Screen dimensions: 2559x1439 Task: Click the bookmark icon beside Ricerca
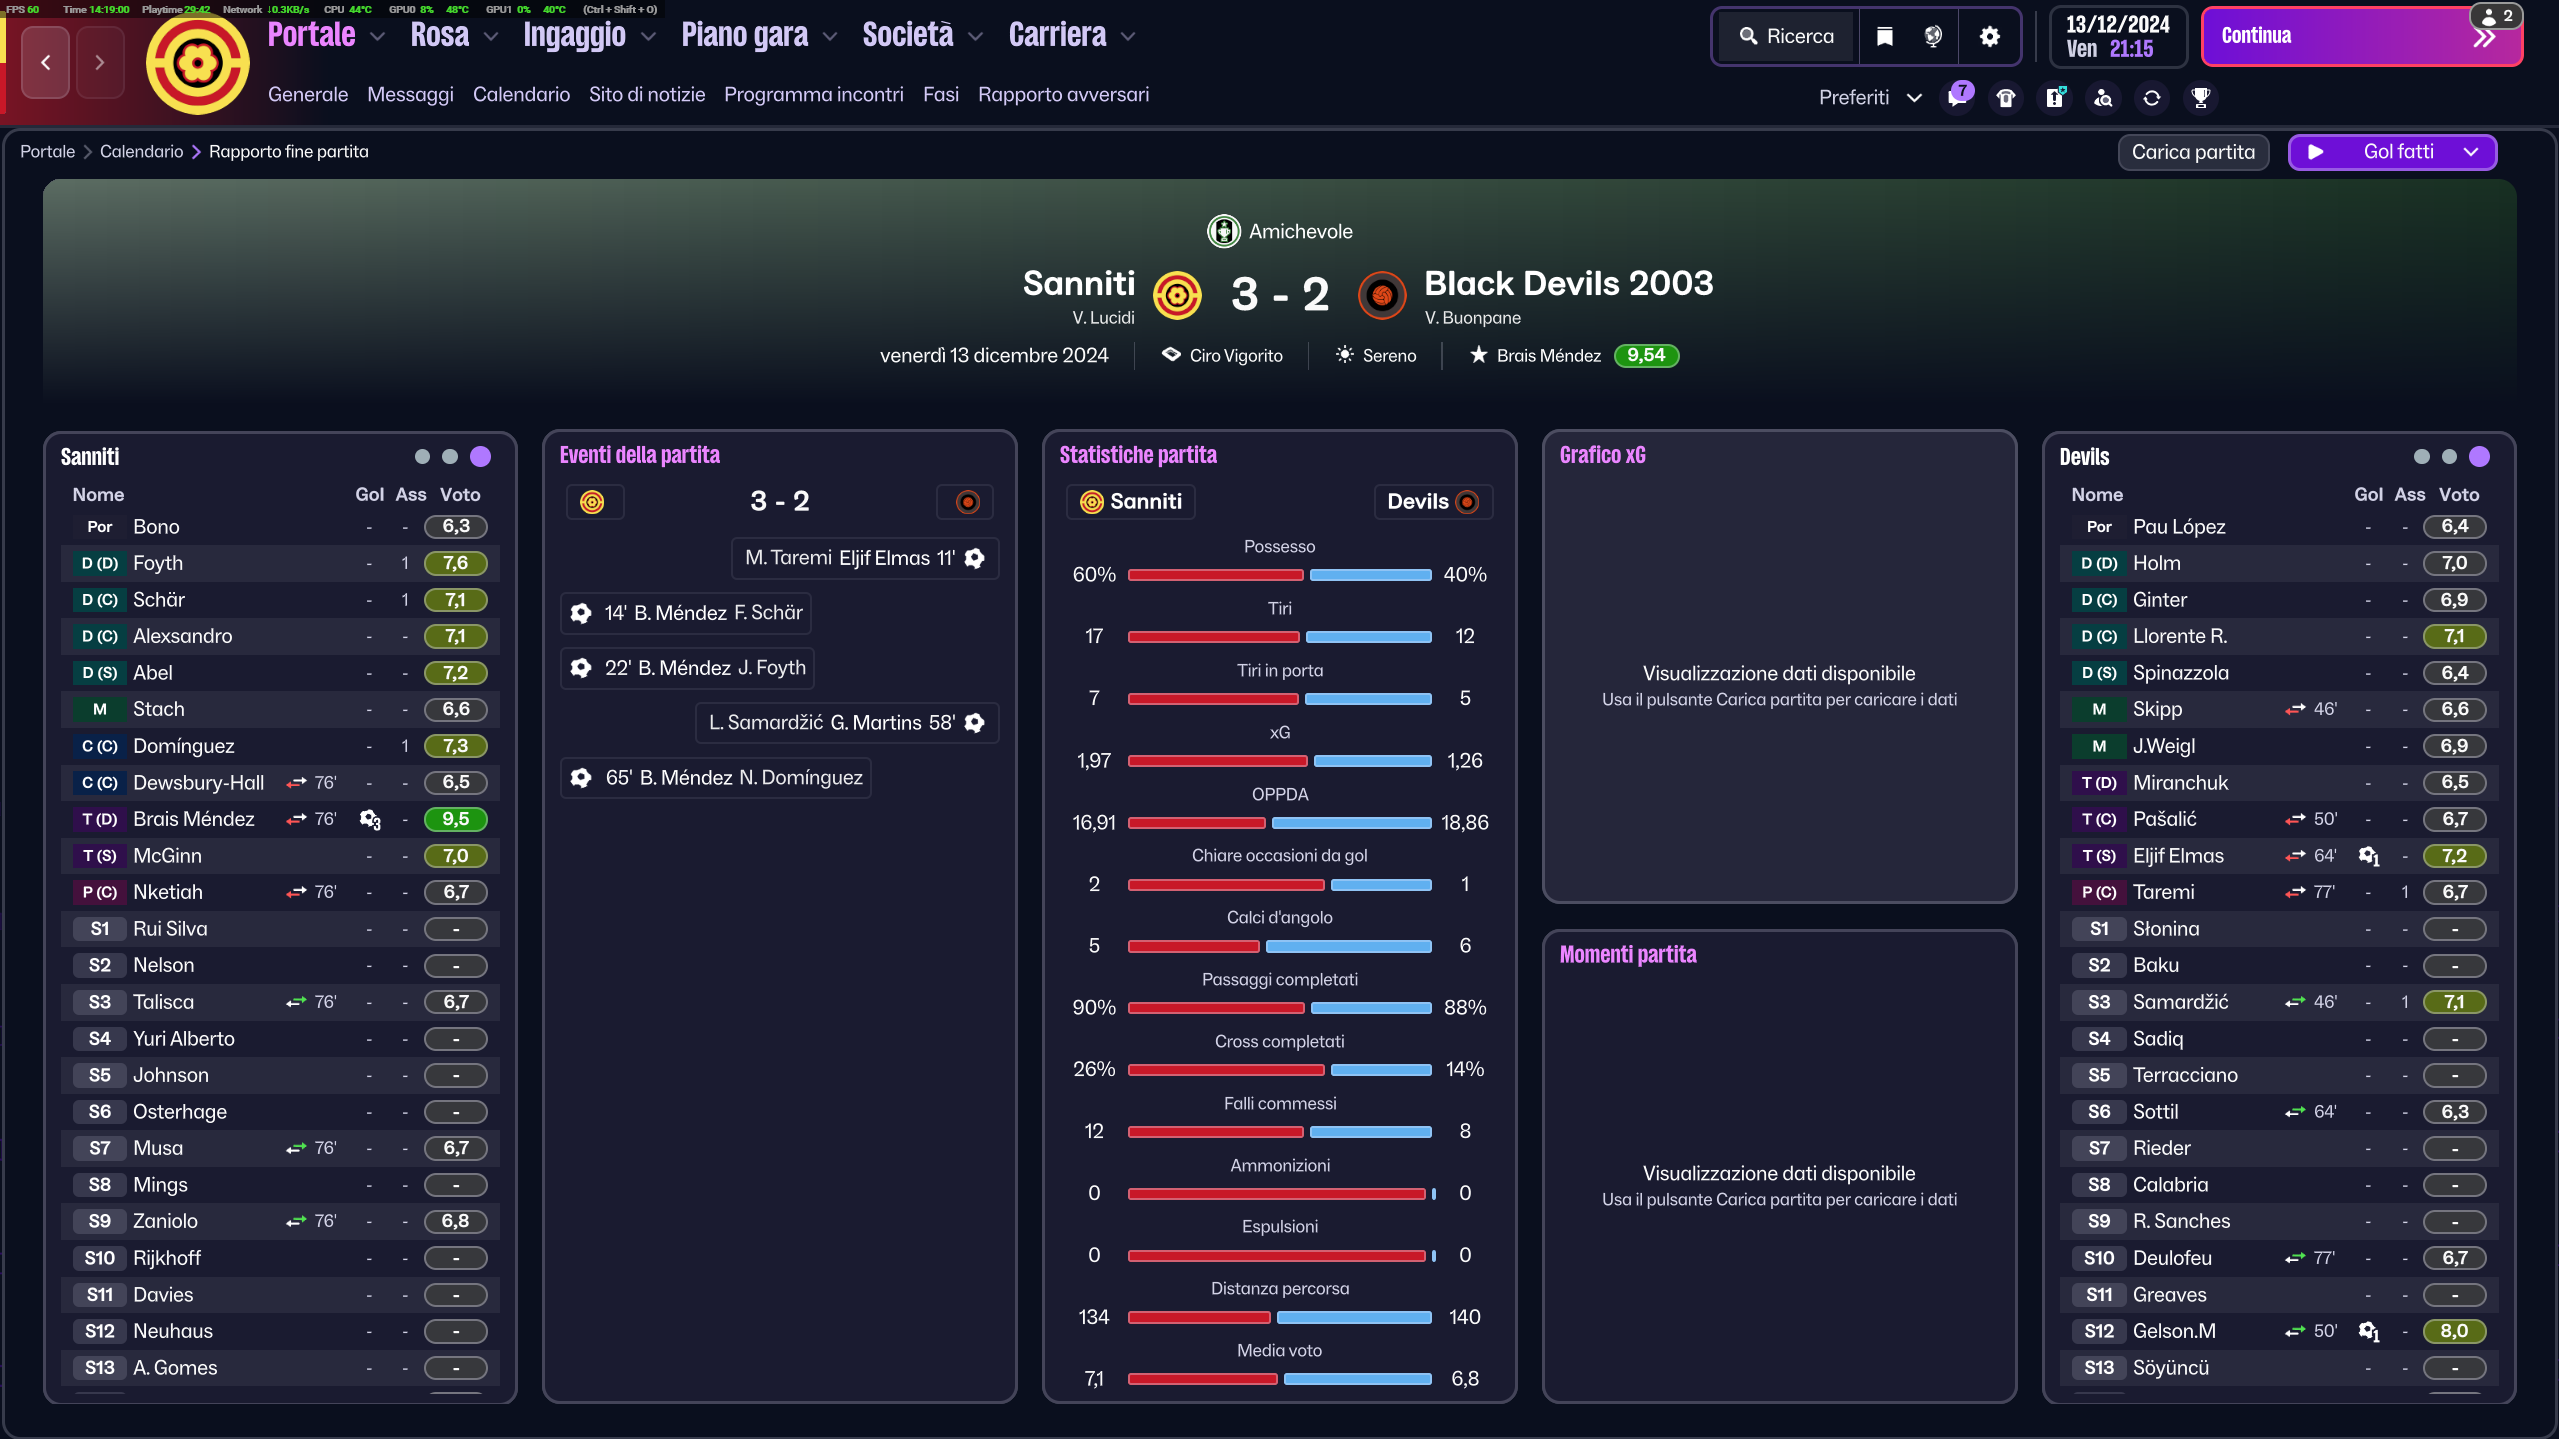click(1884, 37)
